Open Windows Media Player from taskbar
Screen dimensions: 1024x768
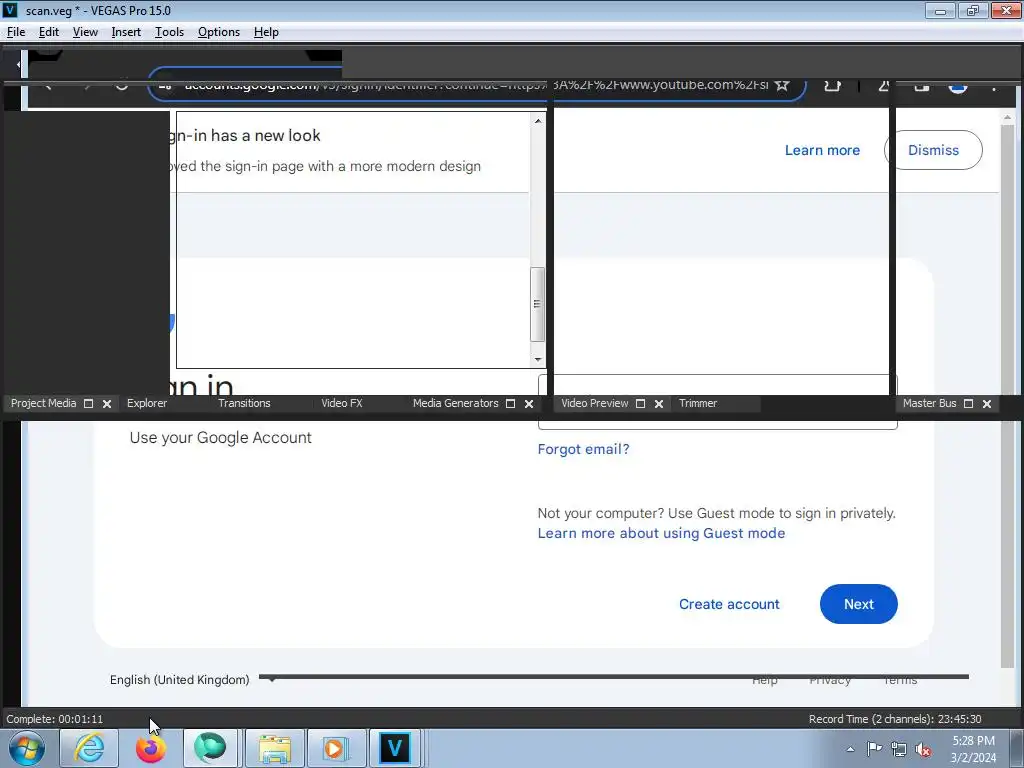(335, 748)
